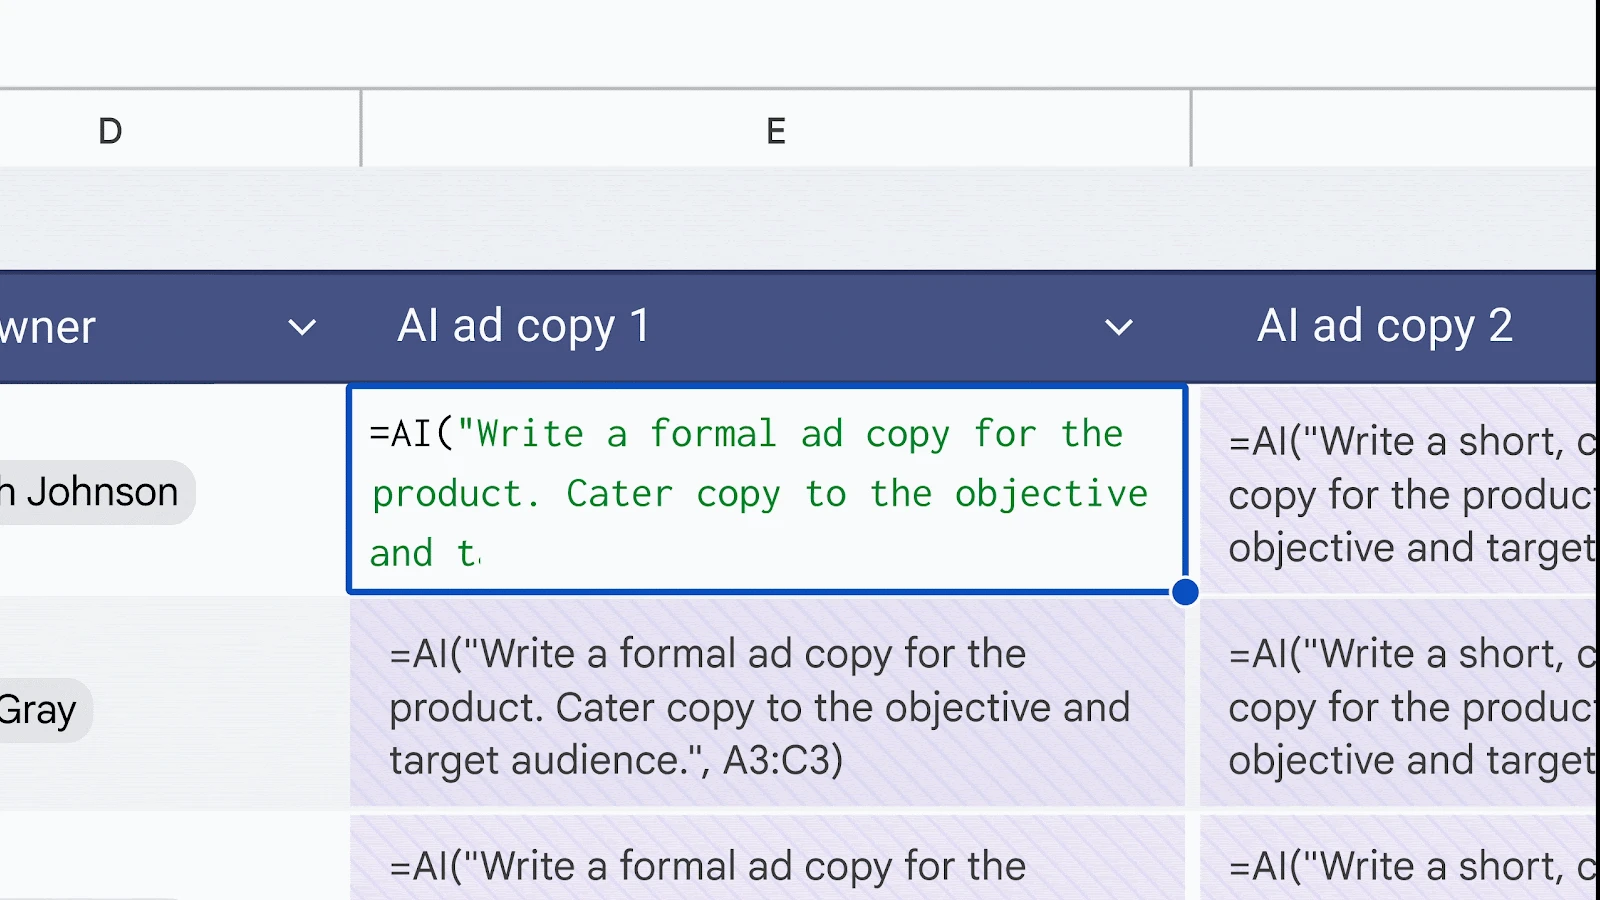Click the Gray owner chip
The width and height of the screenshot is (1600, 900).
(x=40, y=710)
